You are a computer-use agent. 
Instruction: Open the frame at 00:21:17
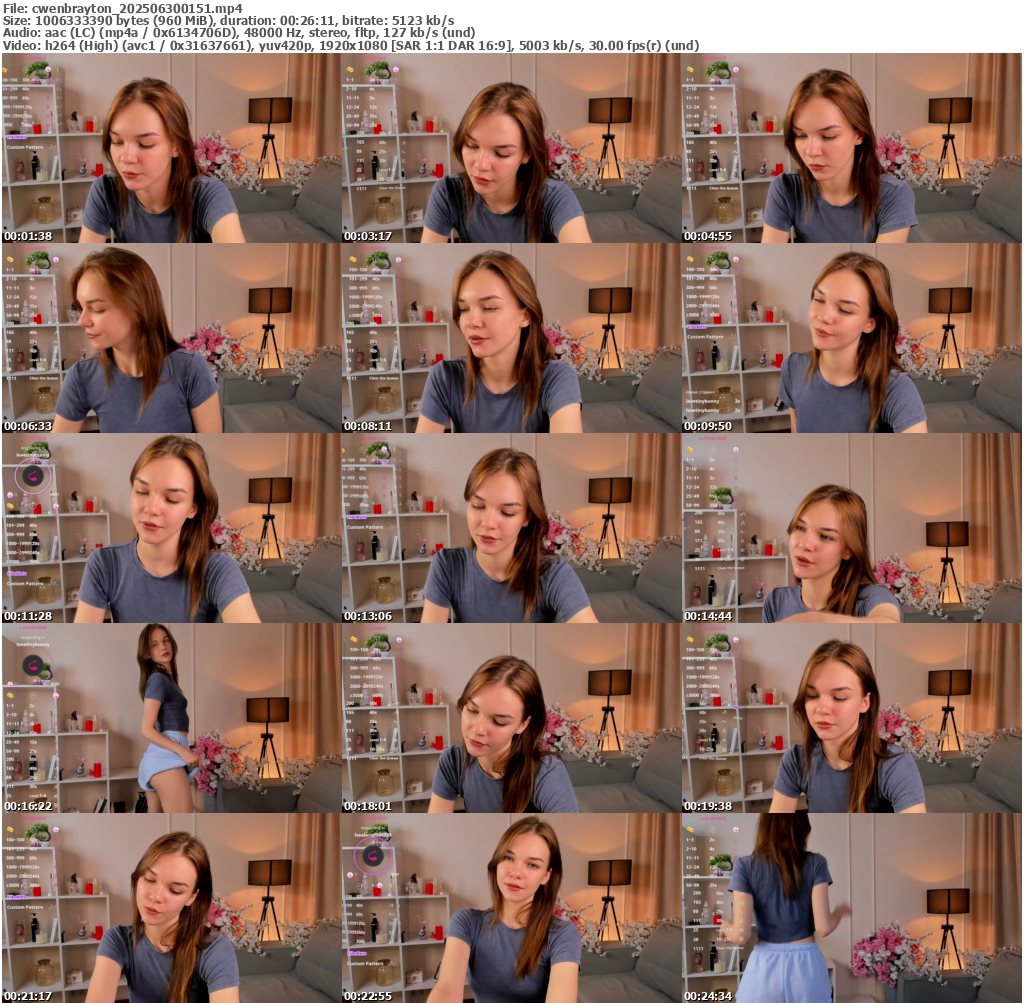[171, 908]
